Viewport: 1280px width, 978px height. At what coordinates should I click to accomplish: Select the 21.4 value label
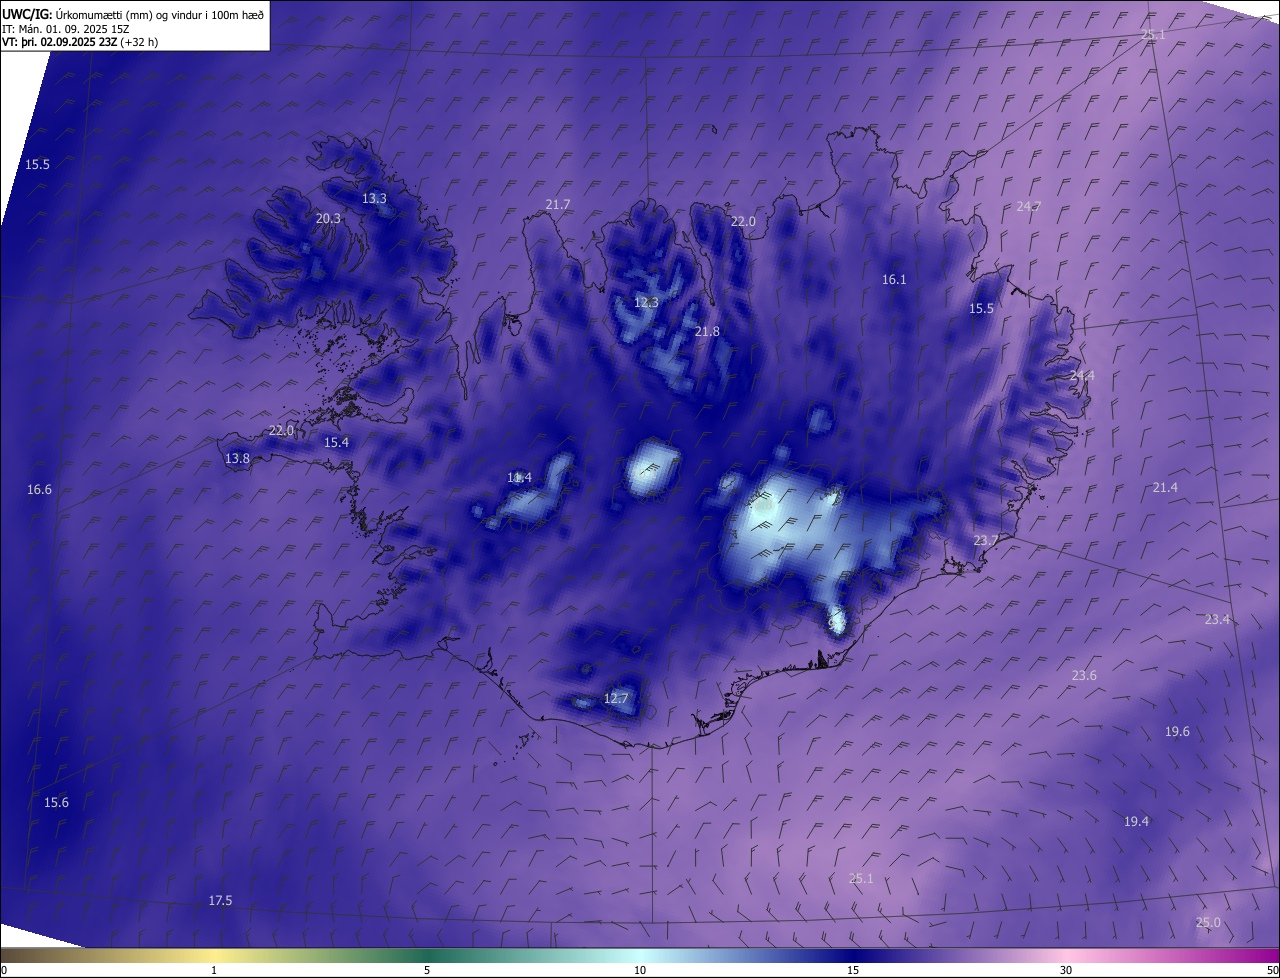[x=1165, y=487]
